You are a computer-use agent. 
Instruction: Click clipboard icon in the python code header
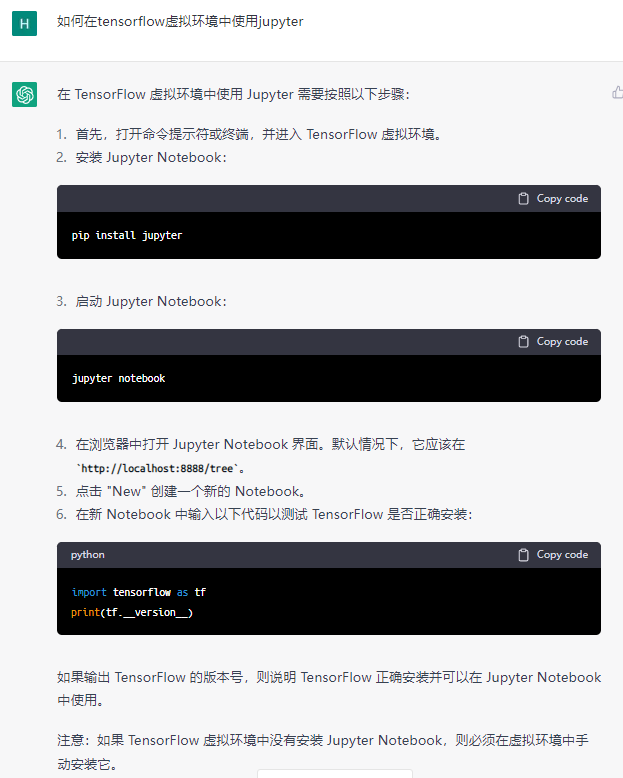(x=523, y=555)
